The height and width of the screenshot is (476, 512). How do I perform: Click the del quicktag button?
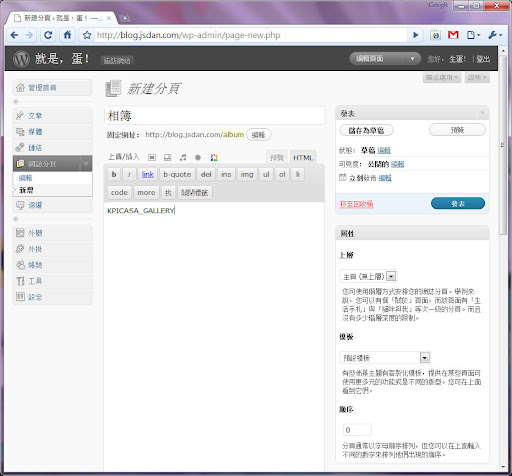tap(206, 174)
